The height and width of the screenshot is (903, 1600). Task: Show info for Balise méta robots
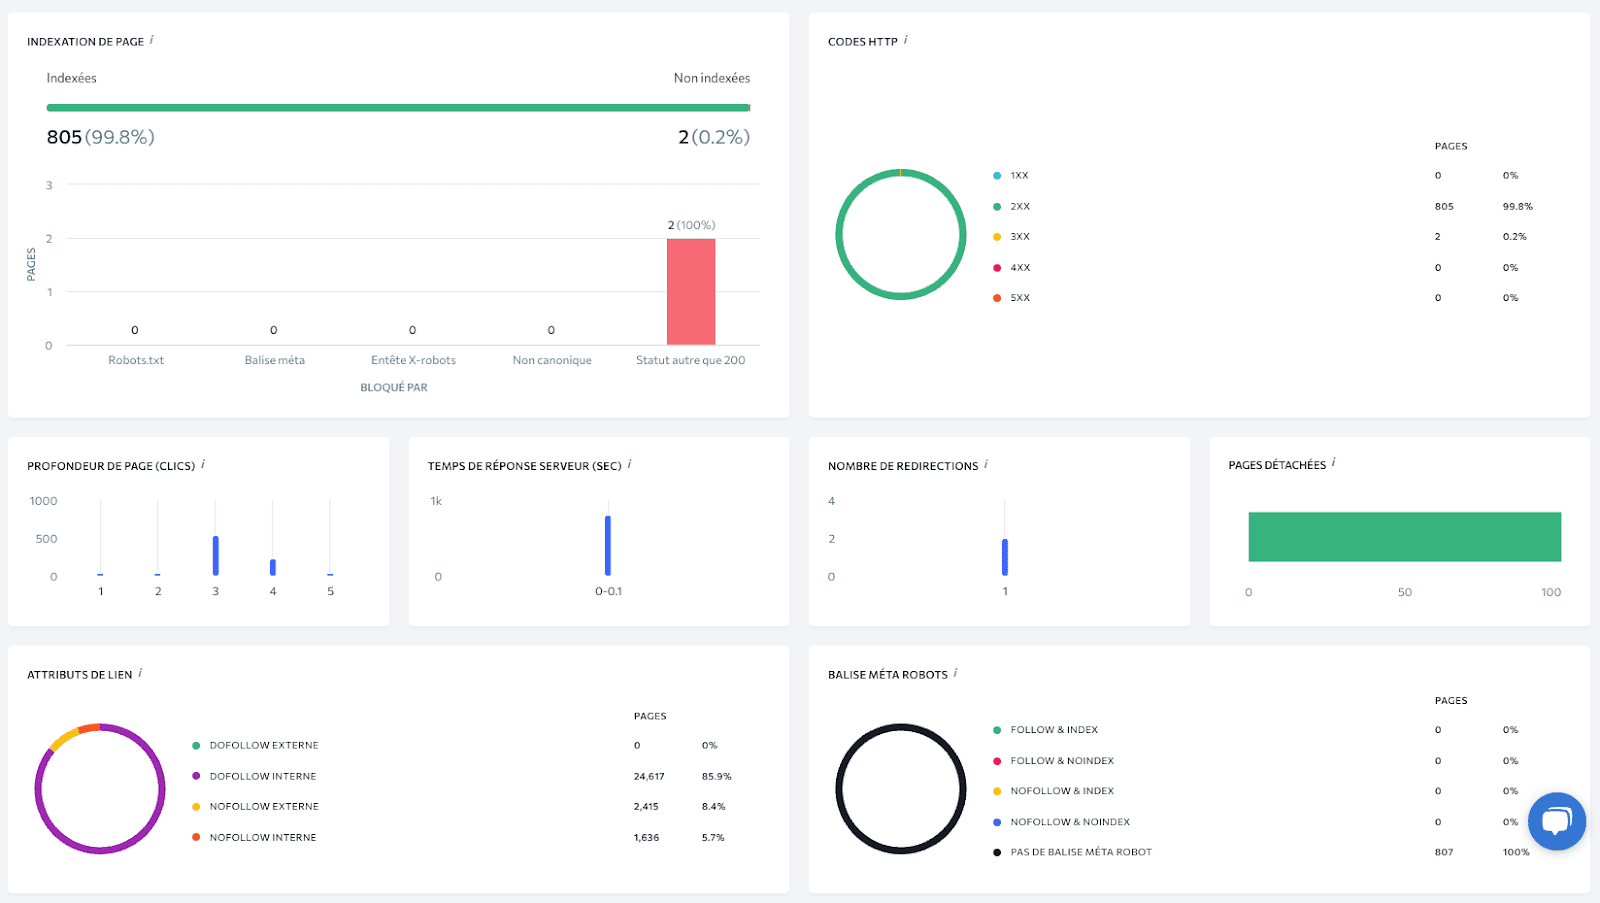pyautogui.click(x=956, y=673)
